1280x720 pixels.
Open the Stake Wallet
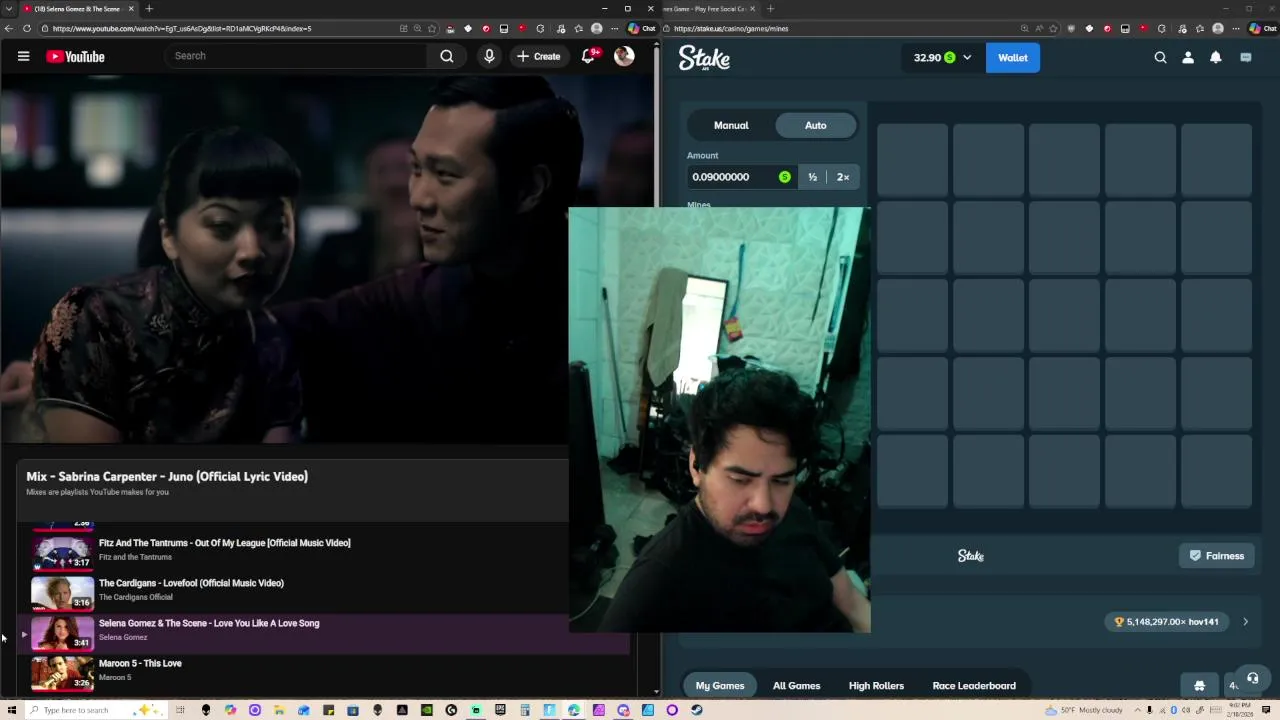(1012, 58)
